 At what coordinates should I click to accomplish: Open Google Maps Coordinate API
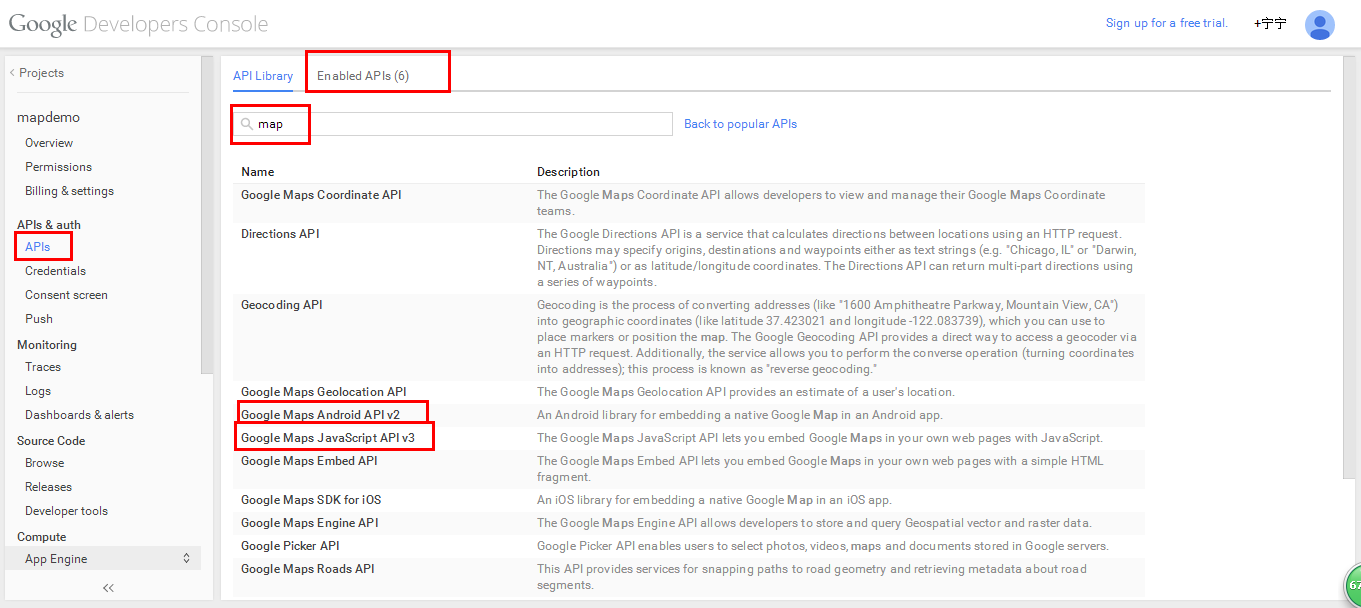pos(321,195)
